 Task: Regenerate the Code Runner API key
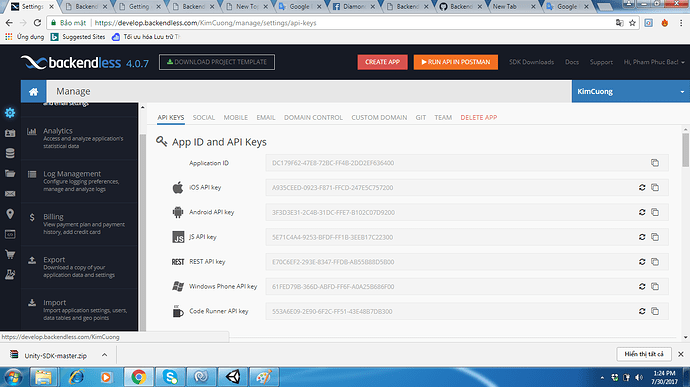pyautogui.click(x=642, y=311)
